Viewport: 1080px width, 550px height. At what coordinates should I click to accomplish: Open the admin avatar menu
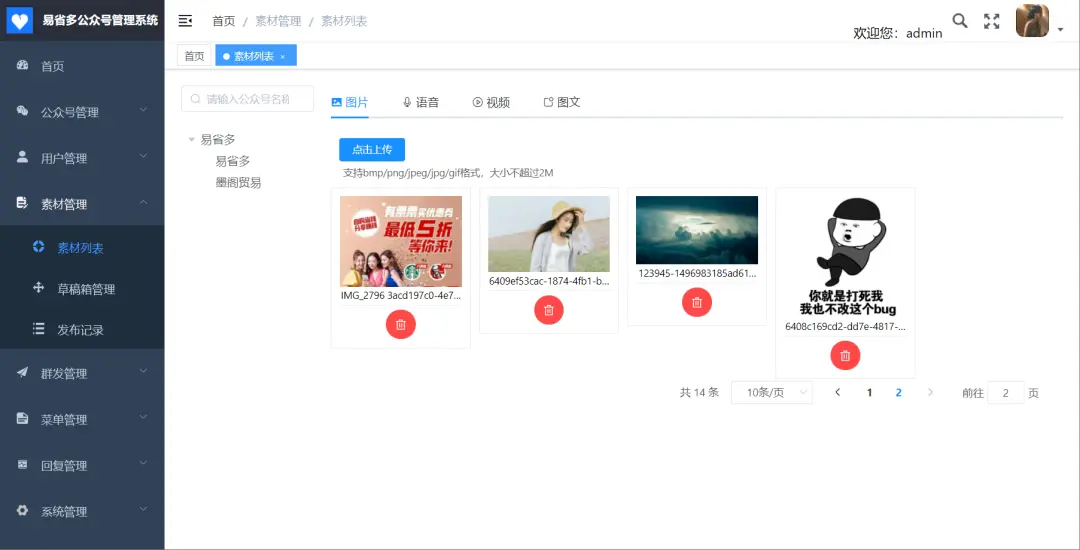1032,21
